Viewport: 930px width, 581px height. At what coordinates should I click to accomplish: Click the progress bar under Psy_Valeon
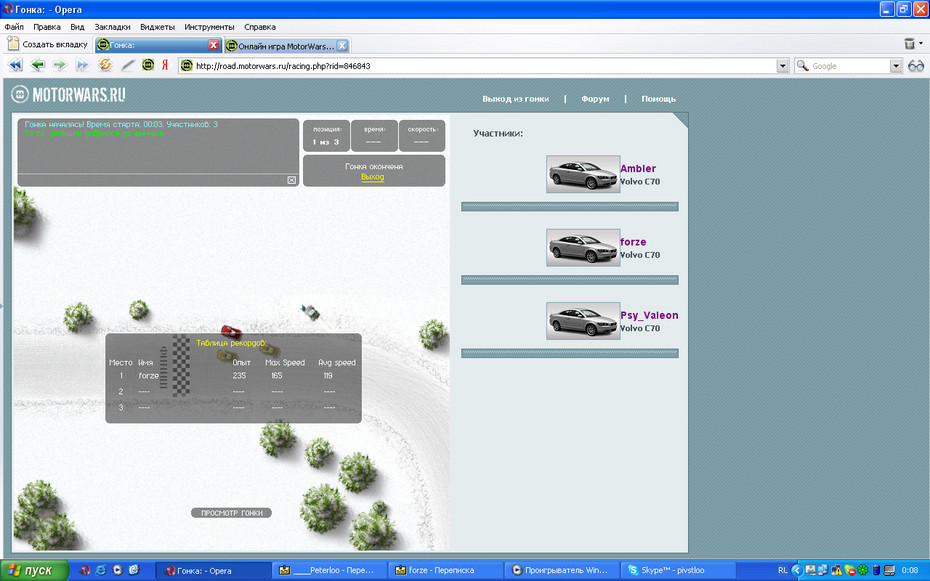click(570, 353)
